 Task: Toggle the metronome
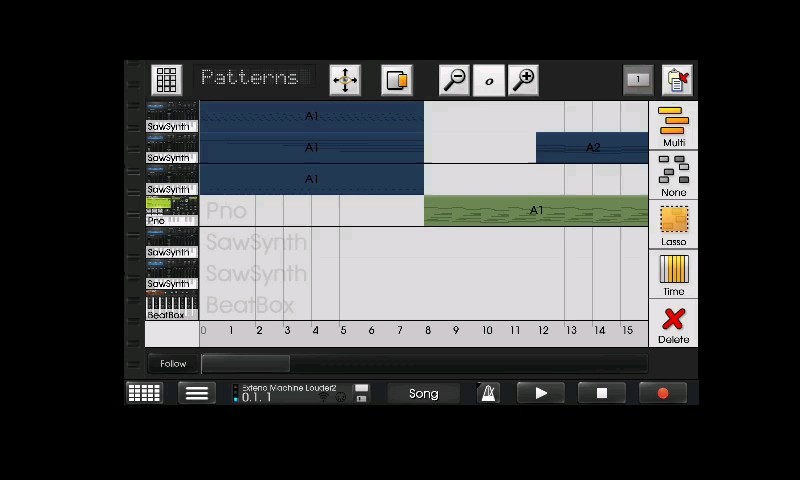[488, 393]
